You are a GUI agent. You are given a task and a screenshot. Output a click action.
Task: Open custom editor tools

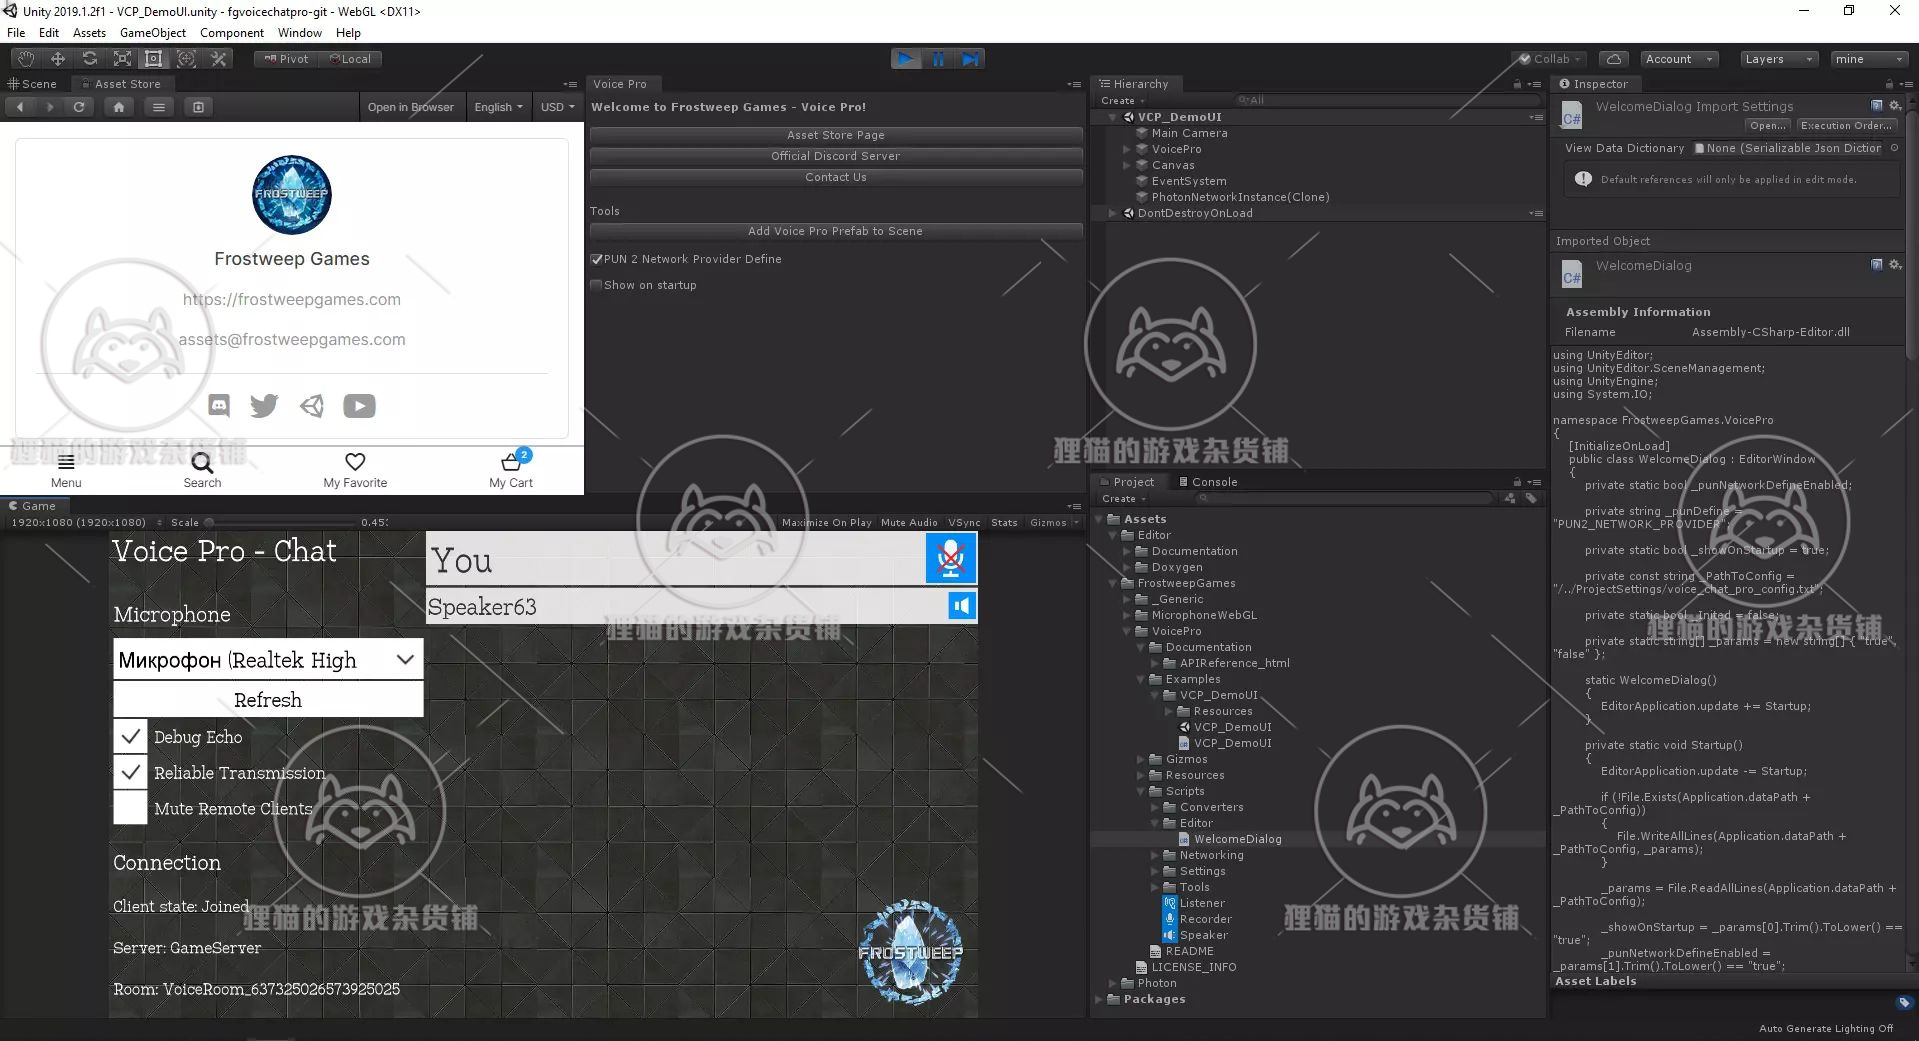(x=218, y=59)
